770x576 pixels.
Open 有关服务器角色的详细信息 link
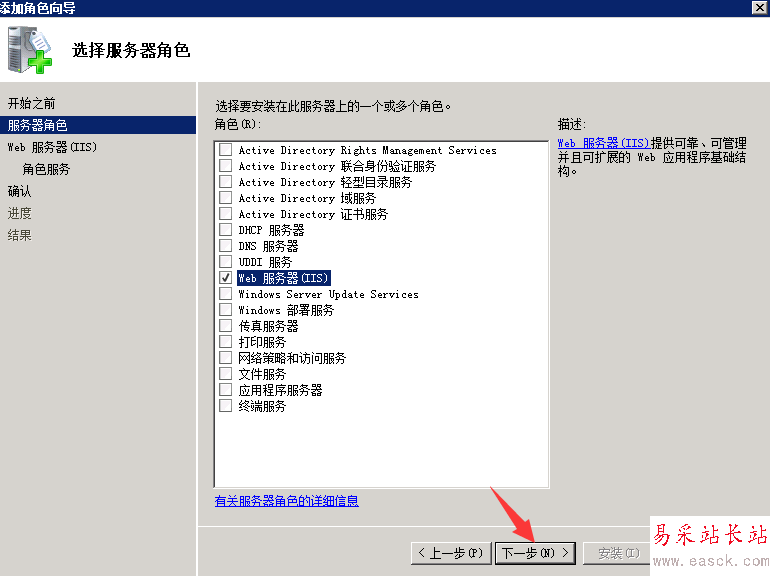click(x=286, y=501)
